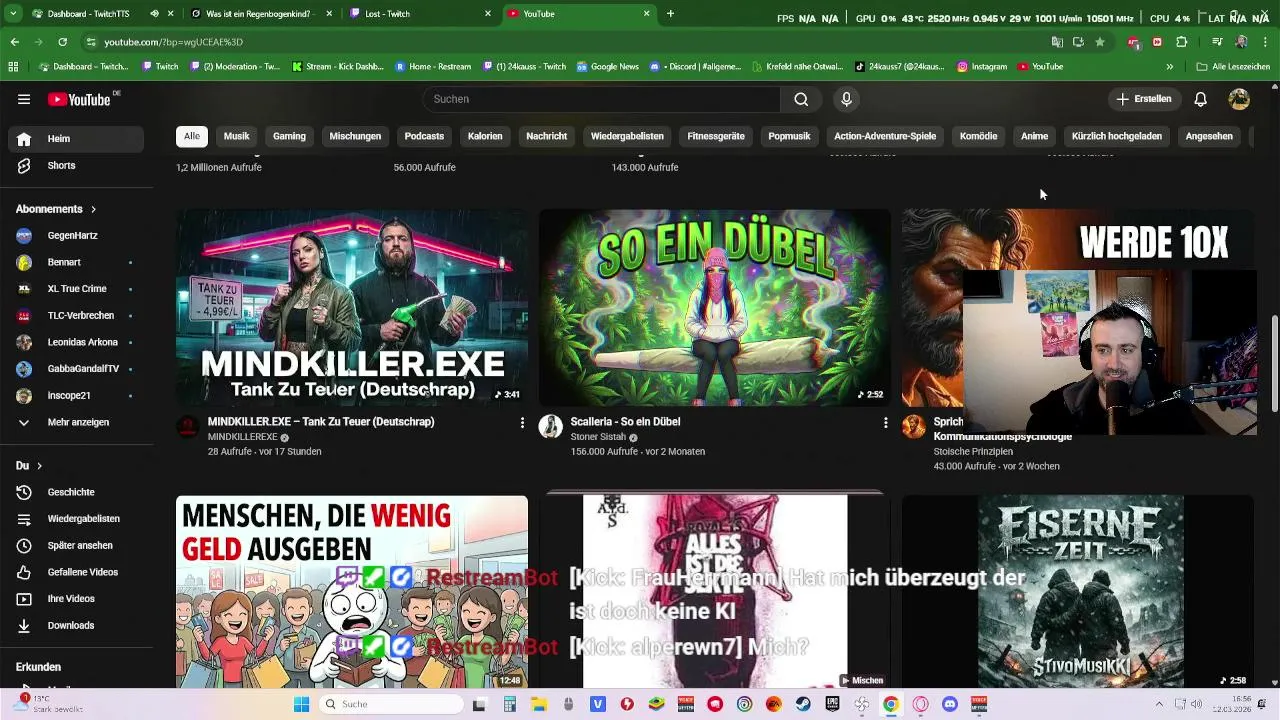Open the Stoner Sistah channel avatar
Viewport: 1280px width, 720px height.
(x=550, y=427)
